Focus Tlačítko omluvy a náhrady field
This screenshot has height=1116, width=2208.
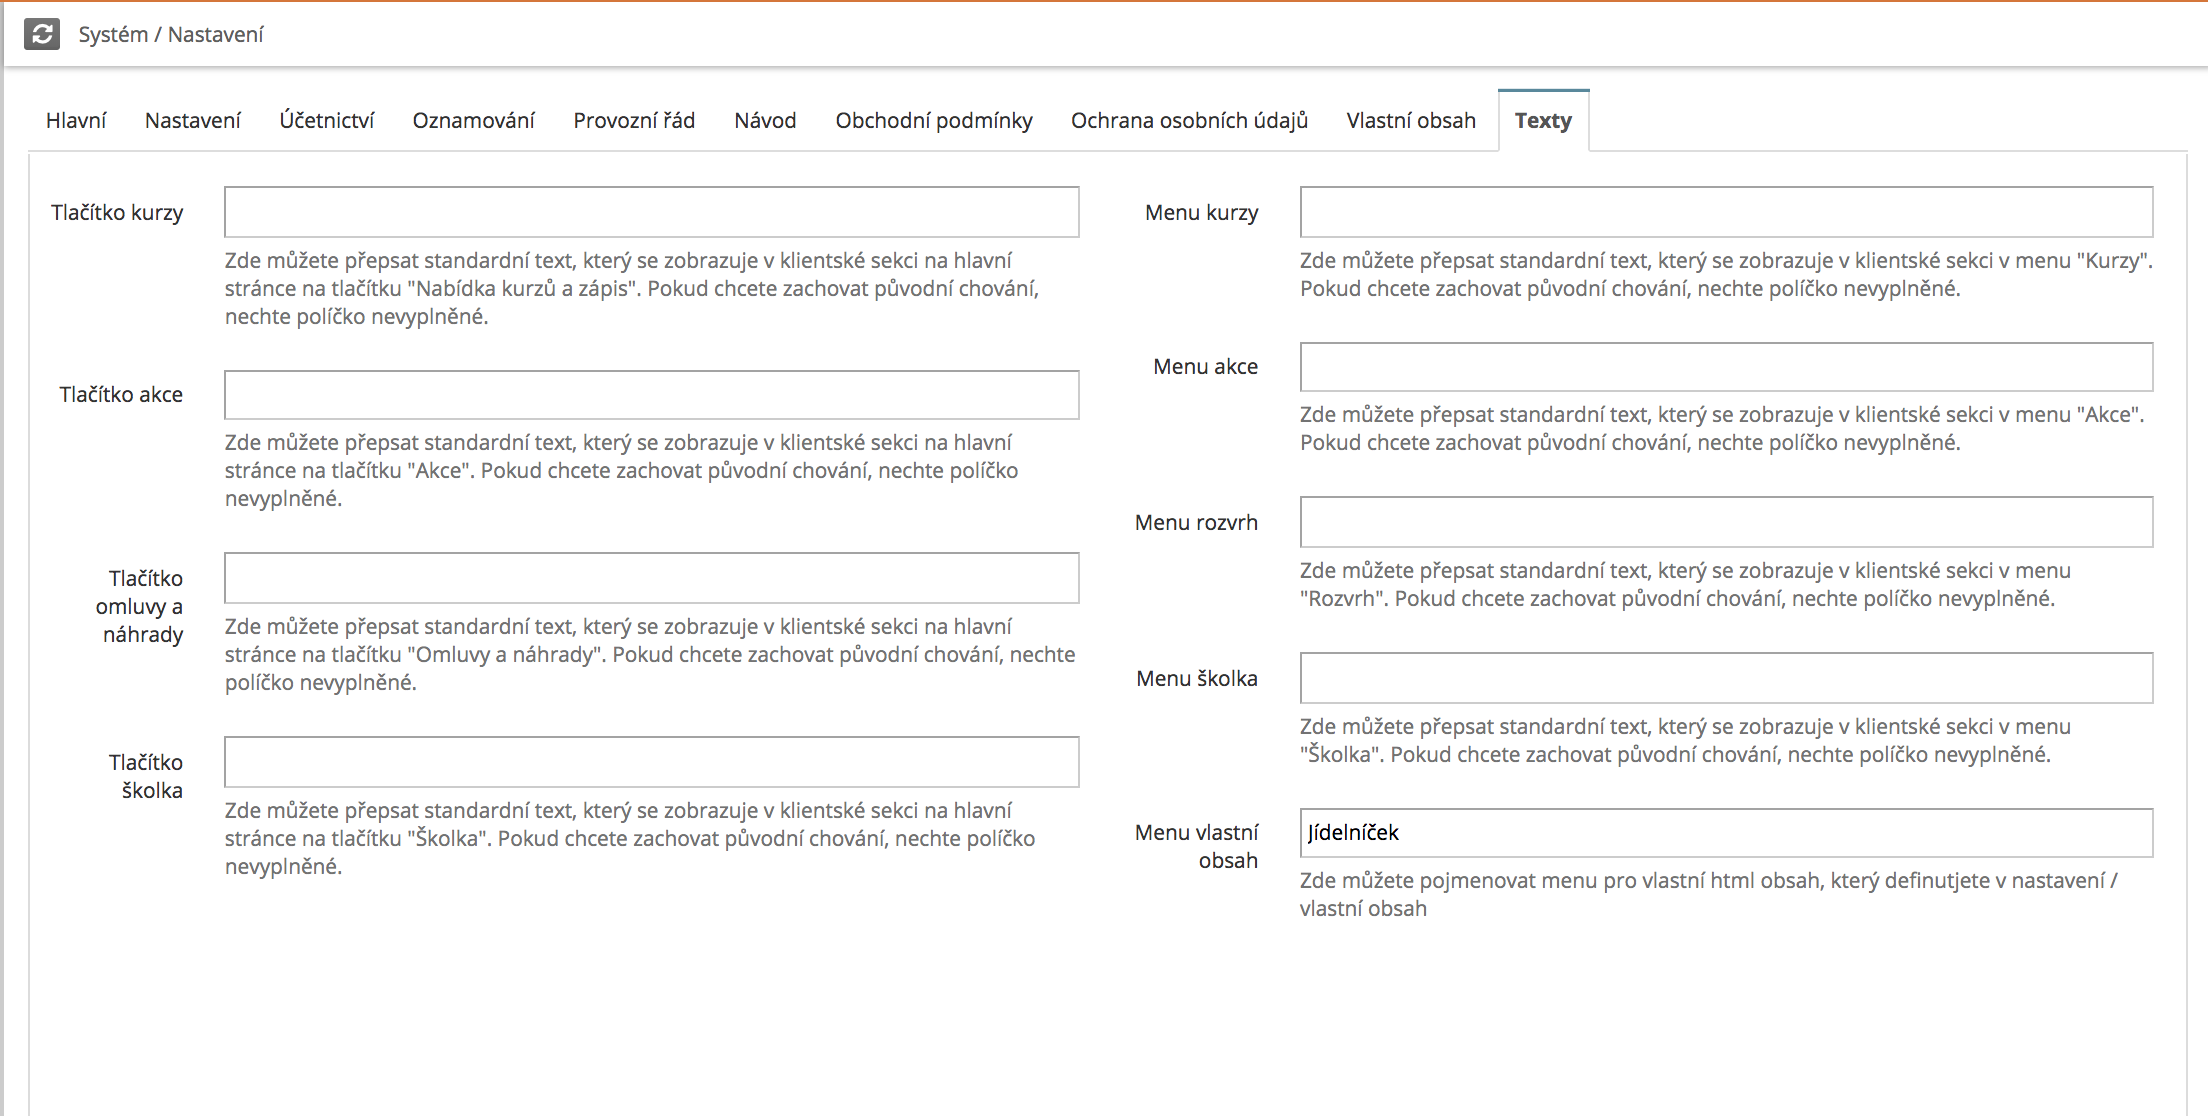point(651,578)
